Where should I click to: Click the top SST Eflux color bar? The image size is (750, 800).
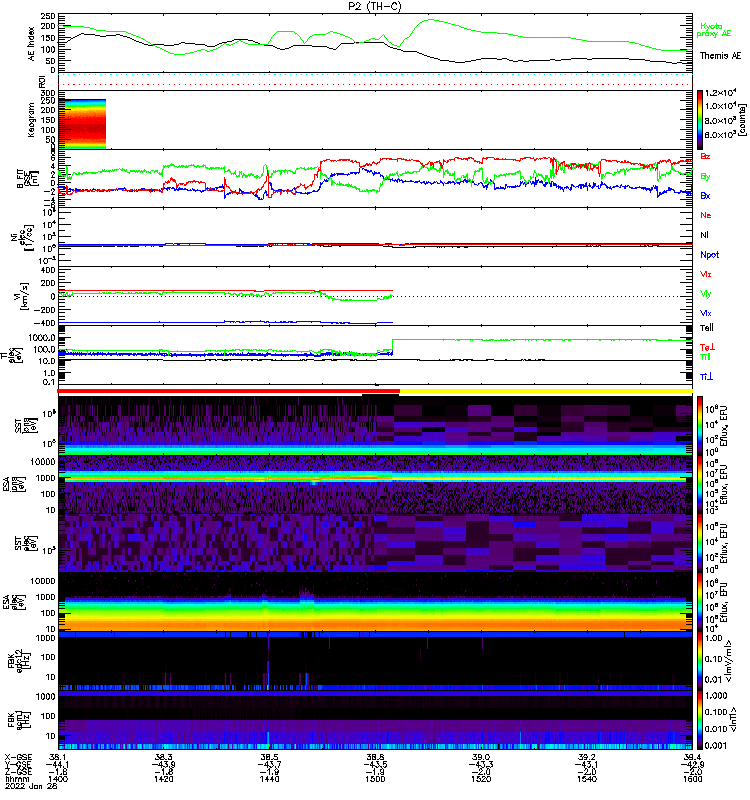tap(701, 422)
